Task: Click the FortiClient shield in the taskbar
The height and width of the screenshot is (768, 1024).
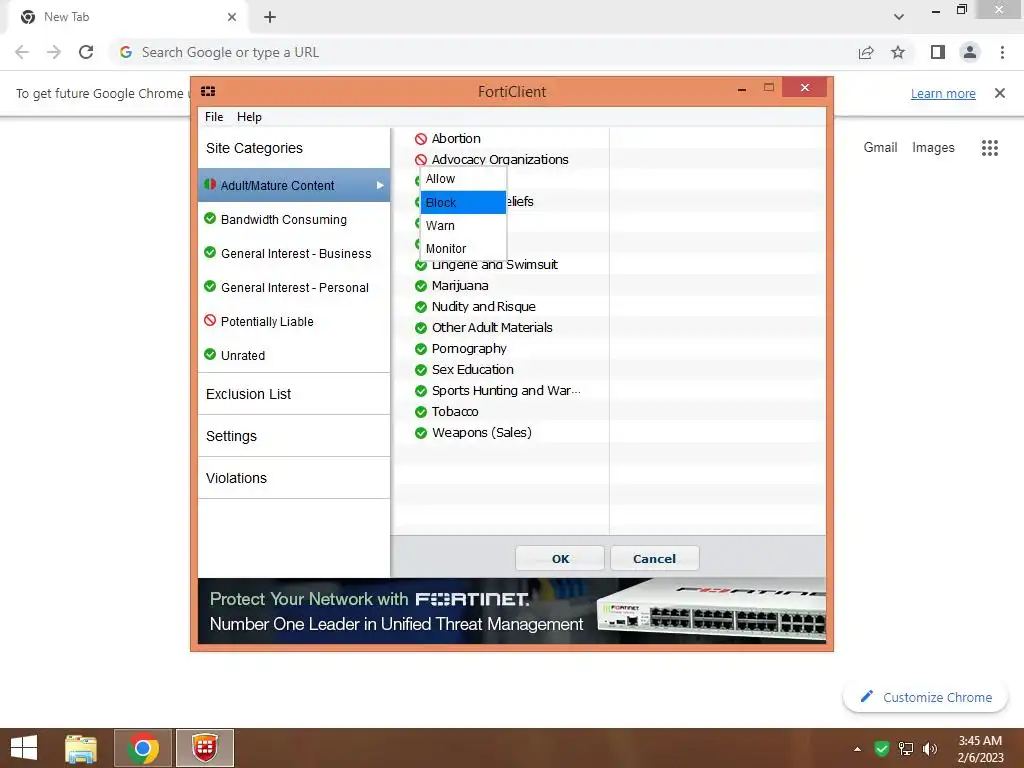Action: click(204, 748)
